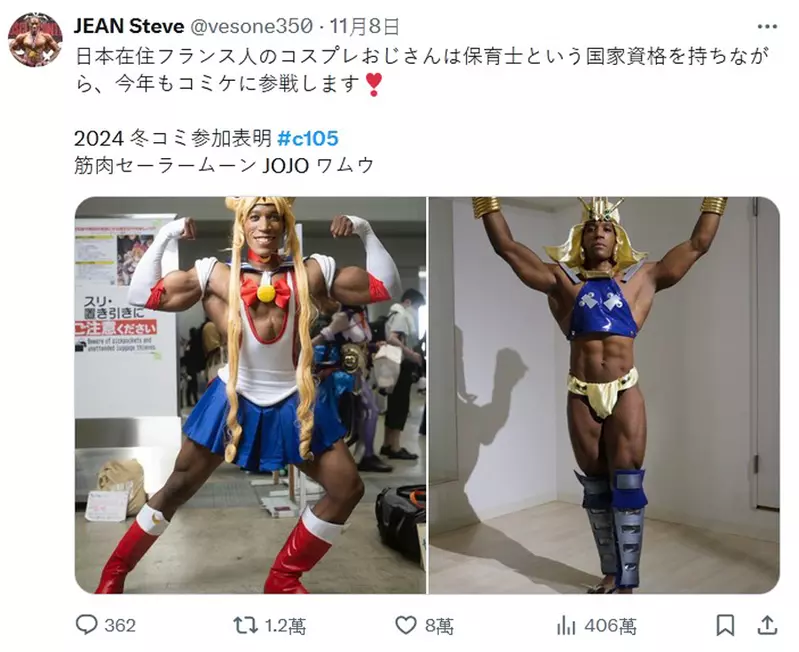Viewport: 799px width, 652px height.
Task: Click the retweet arrows icon
Action: pos(245,625)
